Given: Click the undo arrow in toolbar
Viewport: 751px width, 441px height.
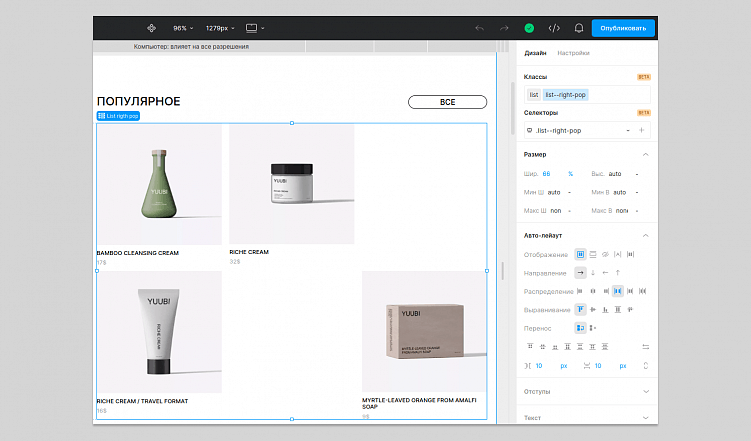Looking at the screenshot, I should click(x=480, y=28).
